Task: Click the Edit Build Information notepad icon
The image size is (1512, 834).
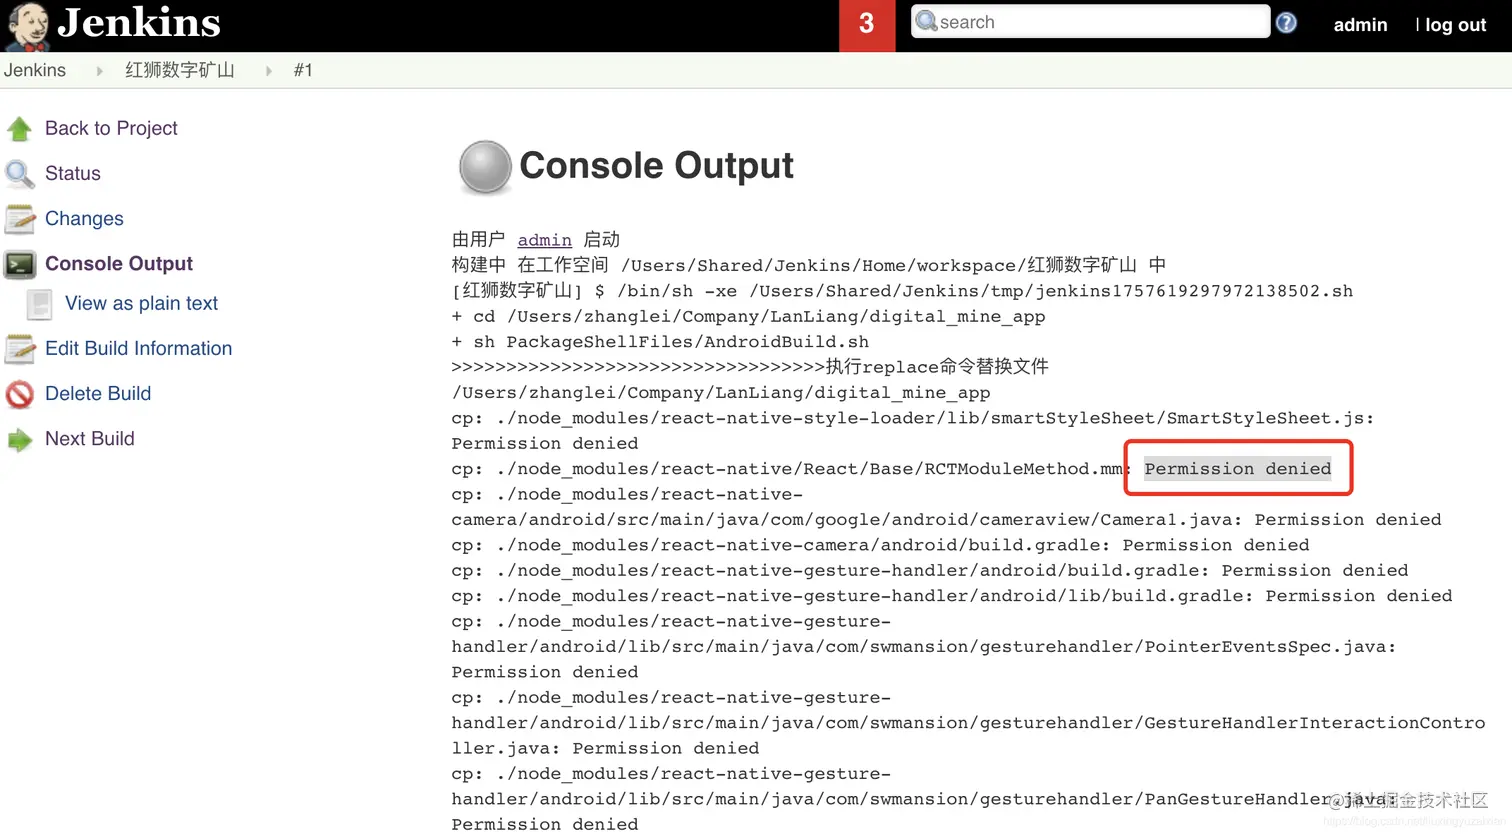Action: coord(19,349)
